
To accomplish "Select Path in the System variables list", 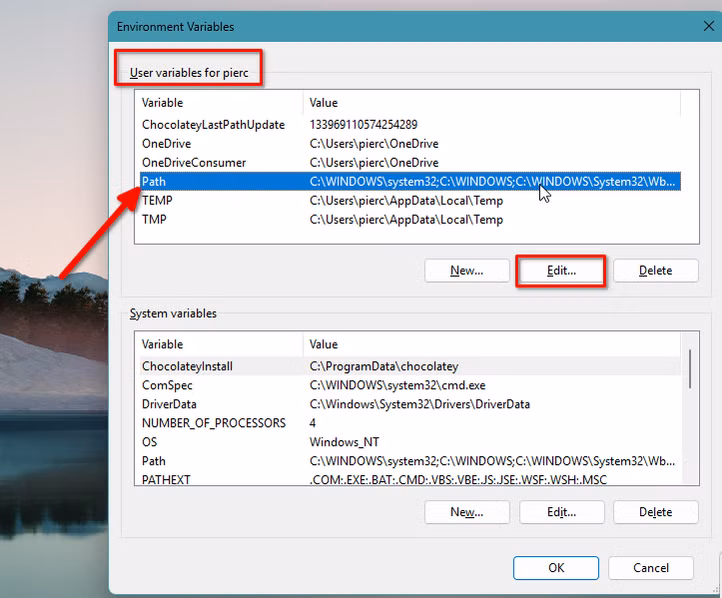I will tap(154, 461).
